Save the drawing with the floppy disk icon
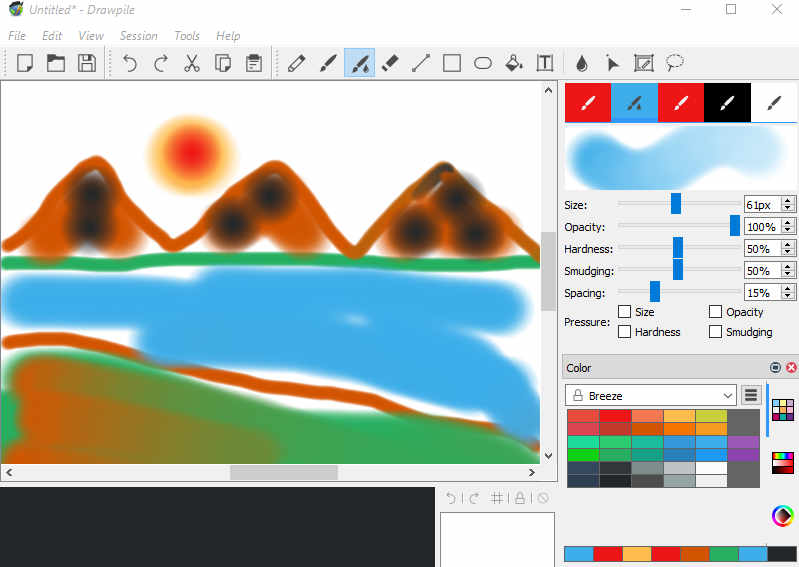 tap(87, 64)
